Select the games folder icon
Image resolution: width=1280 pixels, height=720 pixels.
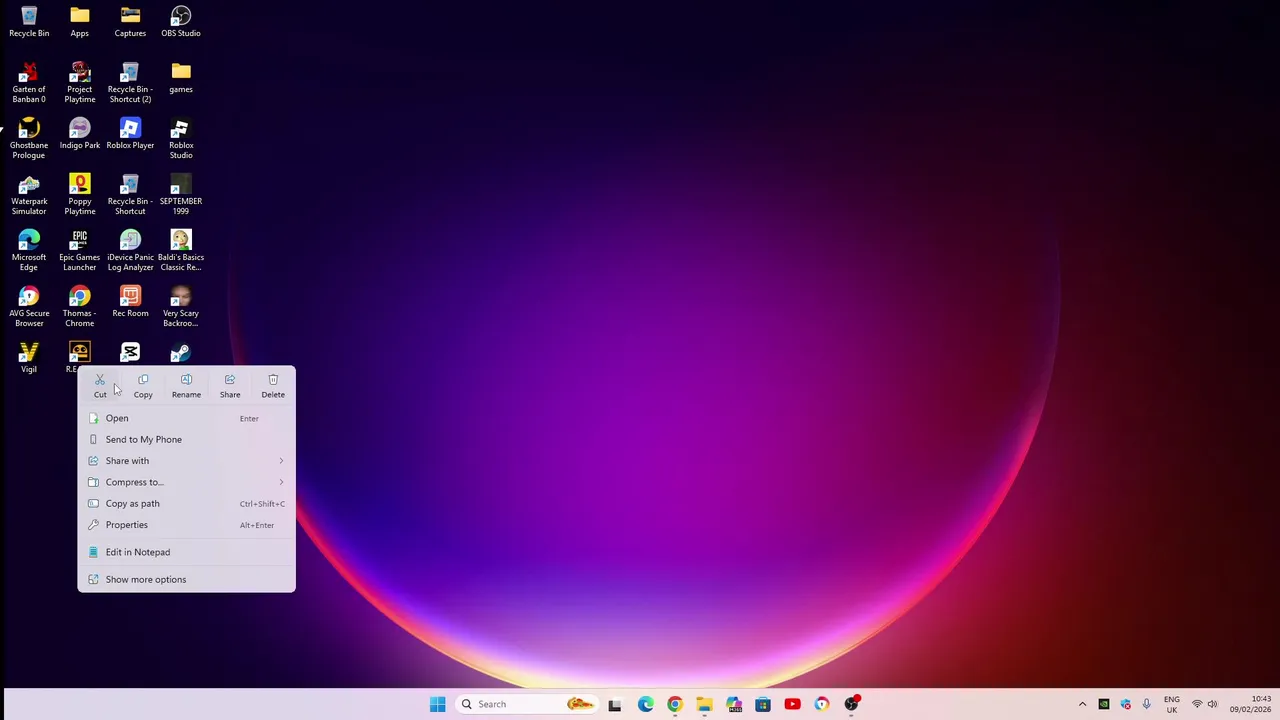181,78
